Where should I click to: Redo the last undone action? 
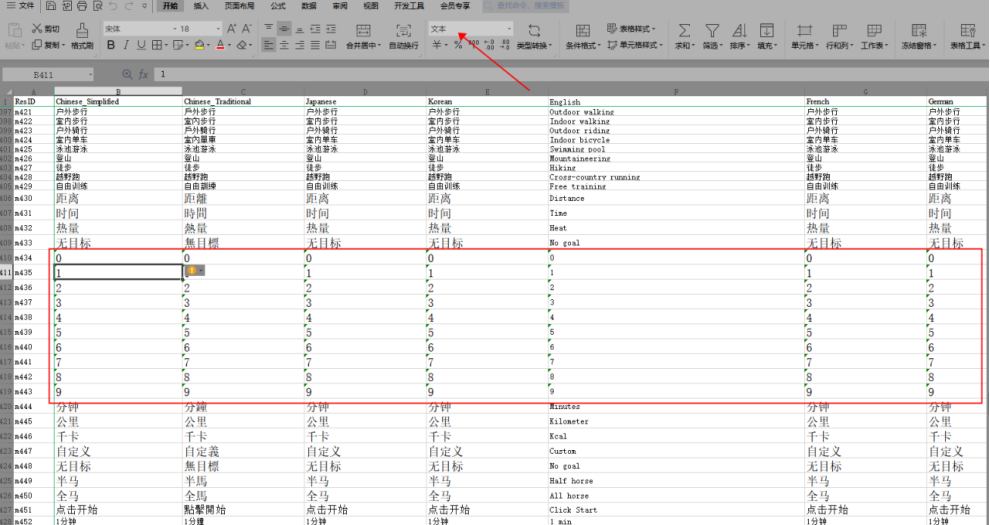[129, 6]
